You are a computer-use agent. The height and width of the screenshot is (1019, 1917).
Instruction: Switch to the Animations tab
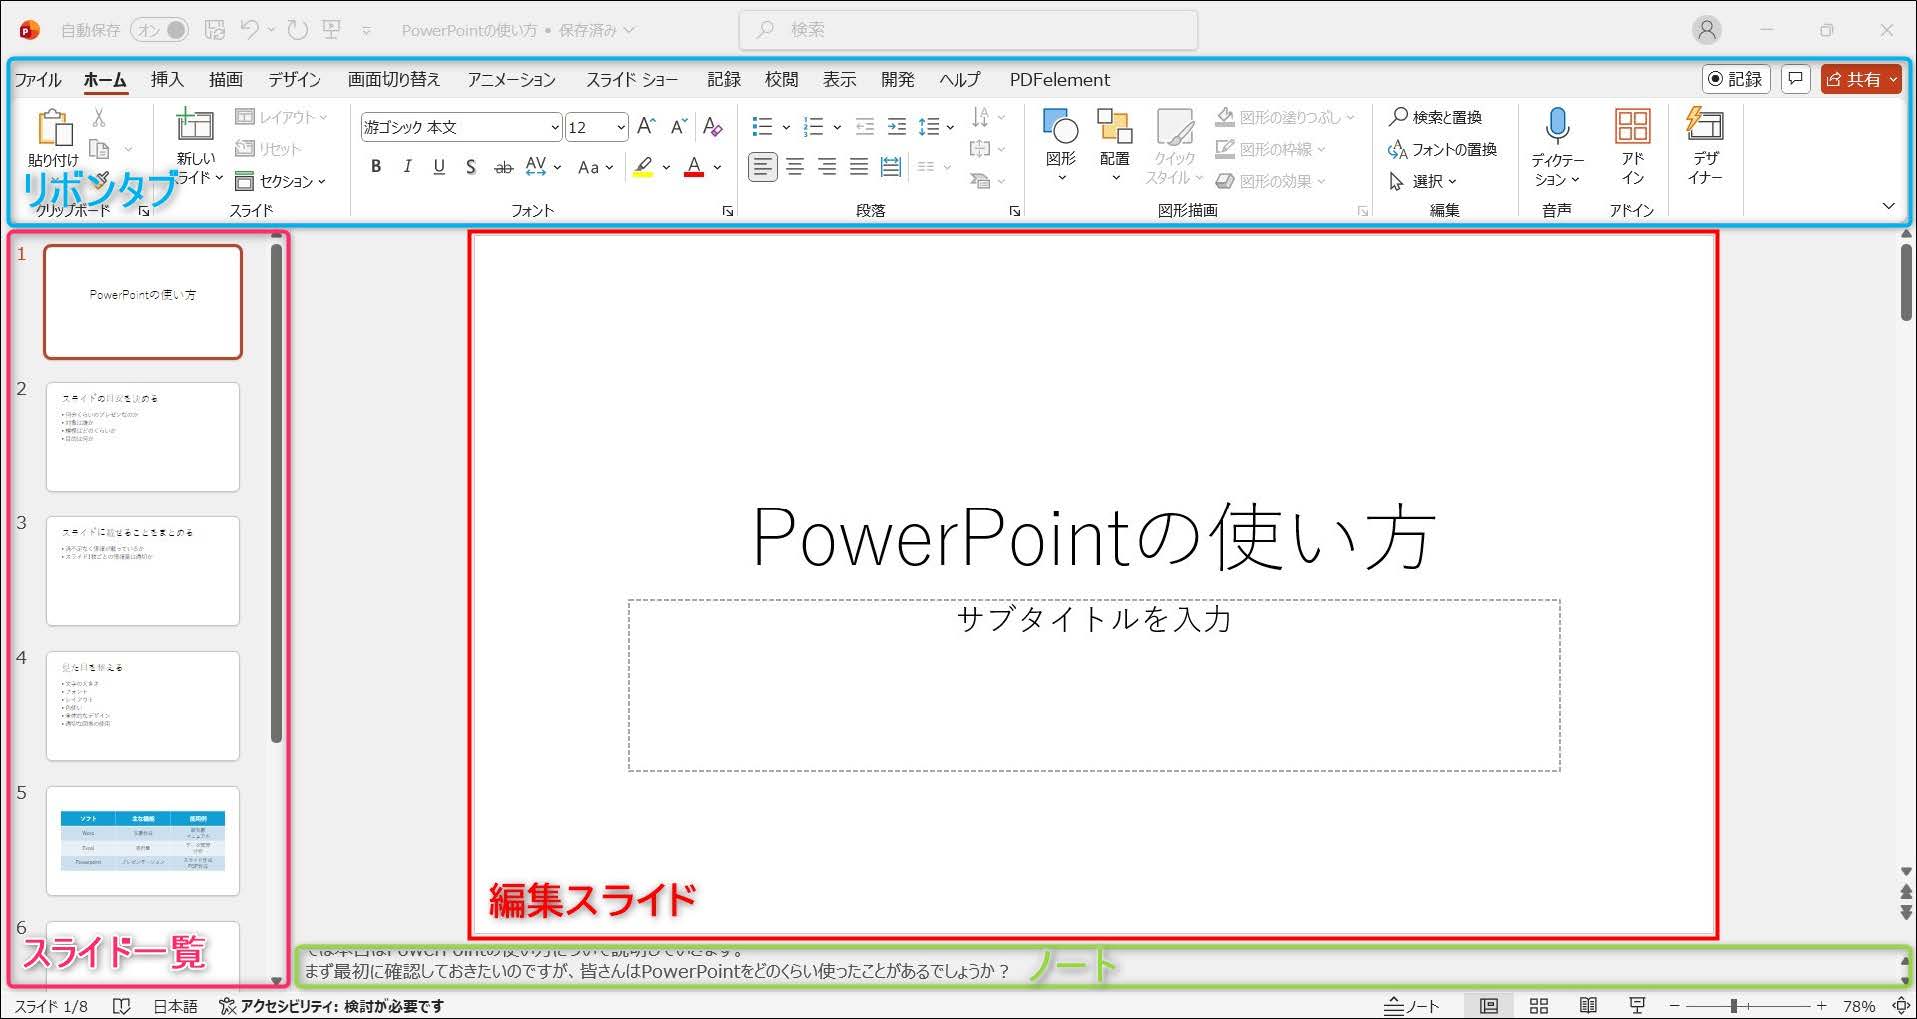click(511, 79)
